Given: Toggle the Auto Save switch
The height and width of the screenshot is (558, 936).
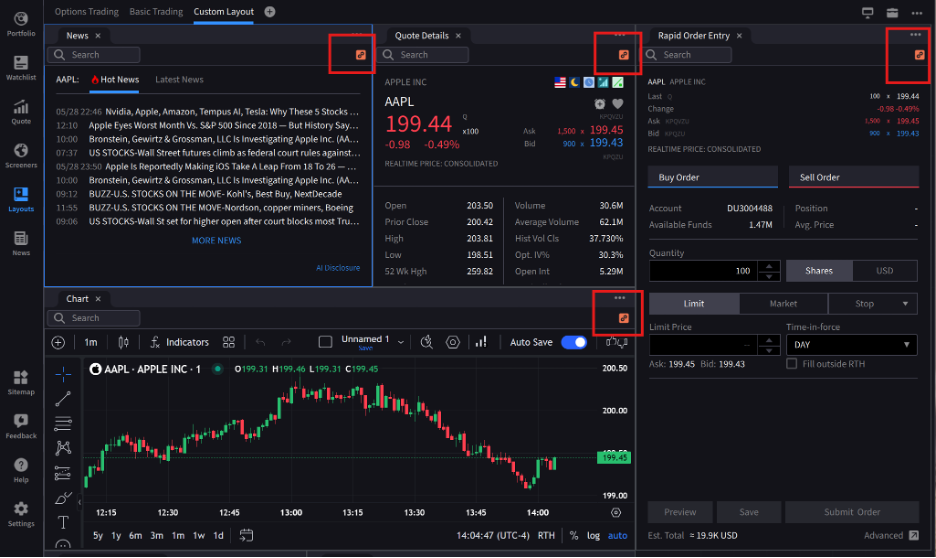Looking at the screenshot, I should [x=574, y=342].
